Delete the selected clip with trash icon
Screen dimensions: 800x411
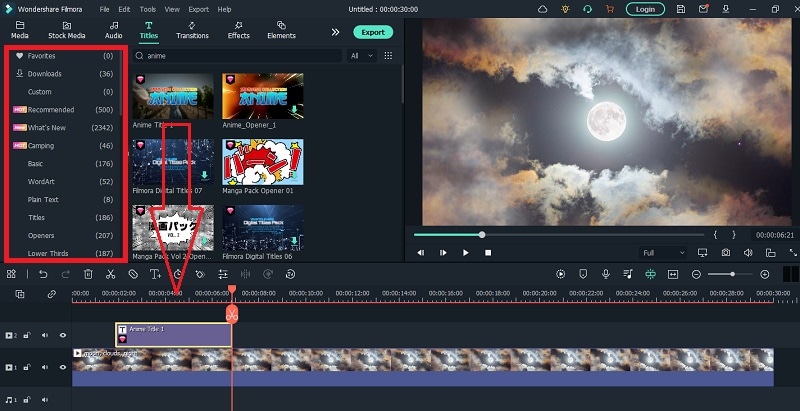[x=88, y=274]
